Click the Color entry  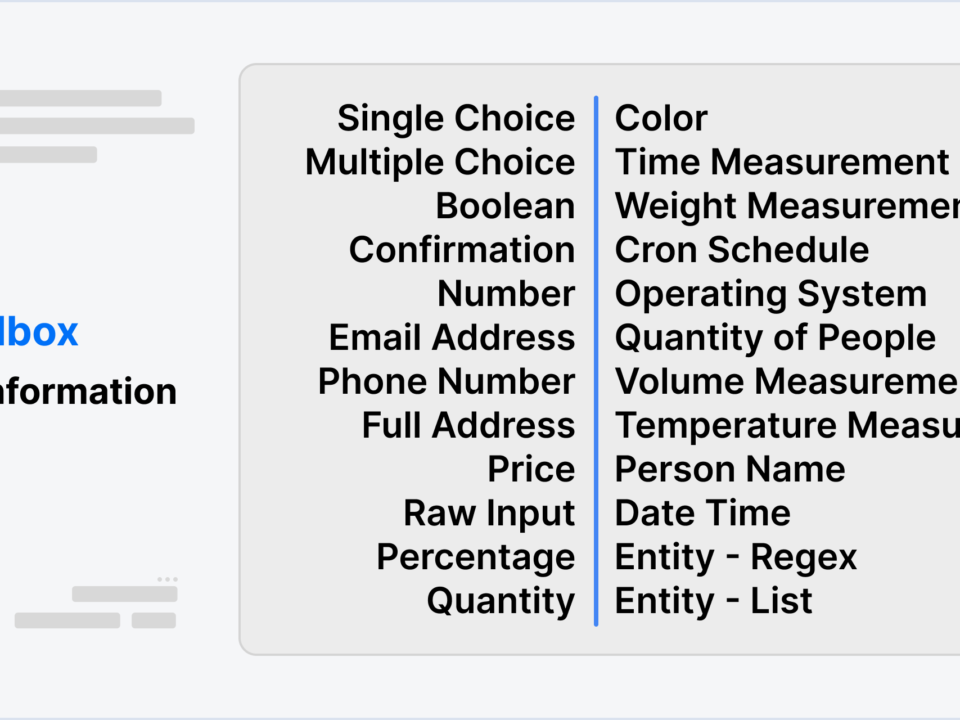(x=661, y=118)
